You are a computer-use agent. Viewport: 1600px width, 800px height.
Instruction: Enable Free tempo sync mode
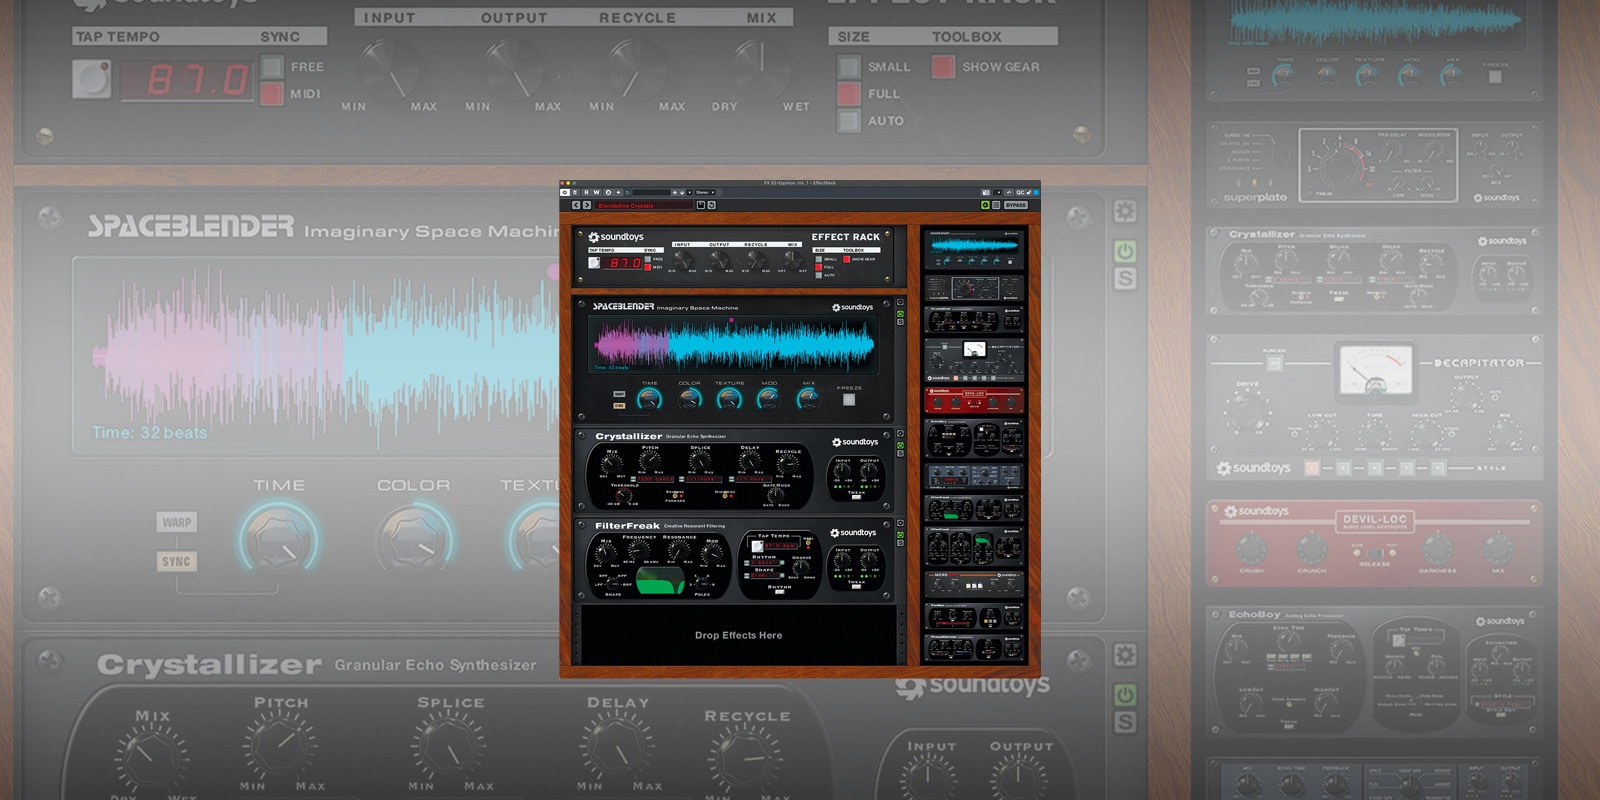(x=648, y=259)
